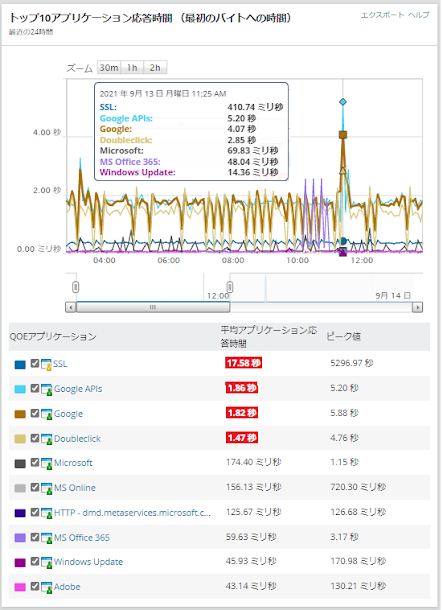
Task: Toggle the checkbox in the Google row
Action: pyautogui.click(x=35, y=413)
